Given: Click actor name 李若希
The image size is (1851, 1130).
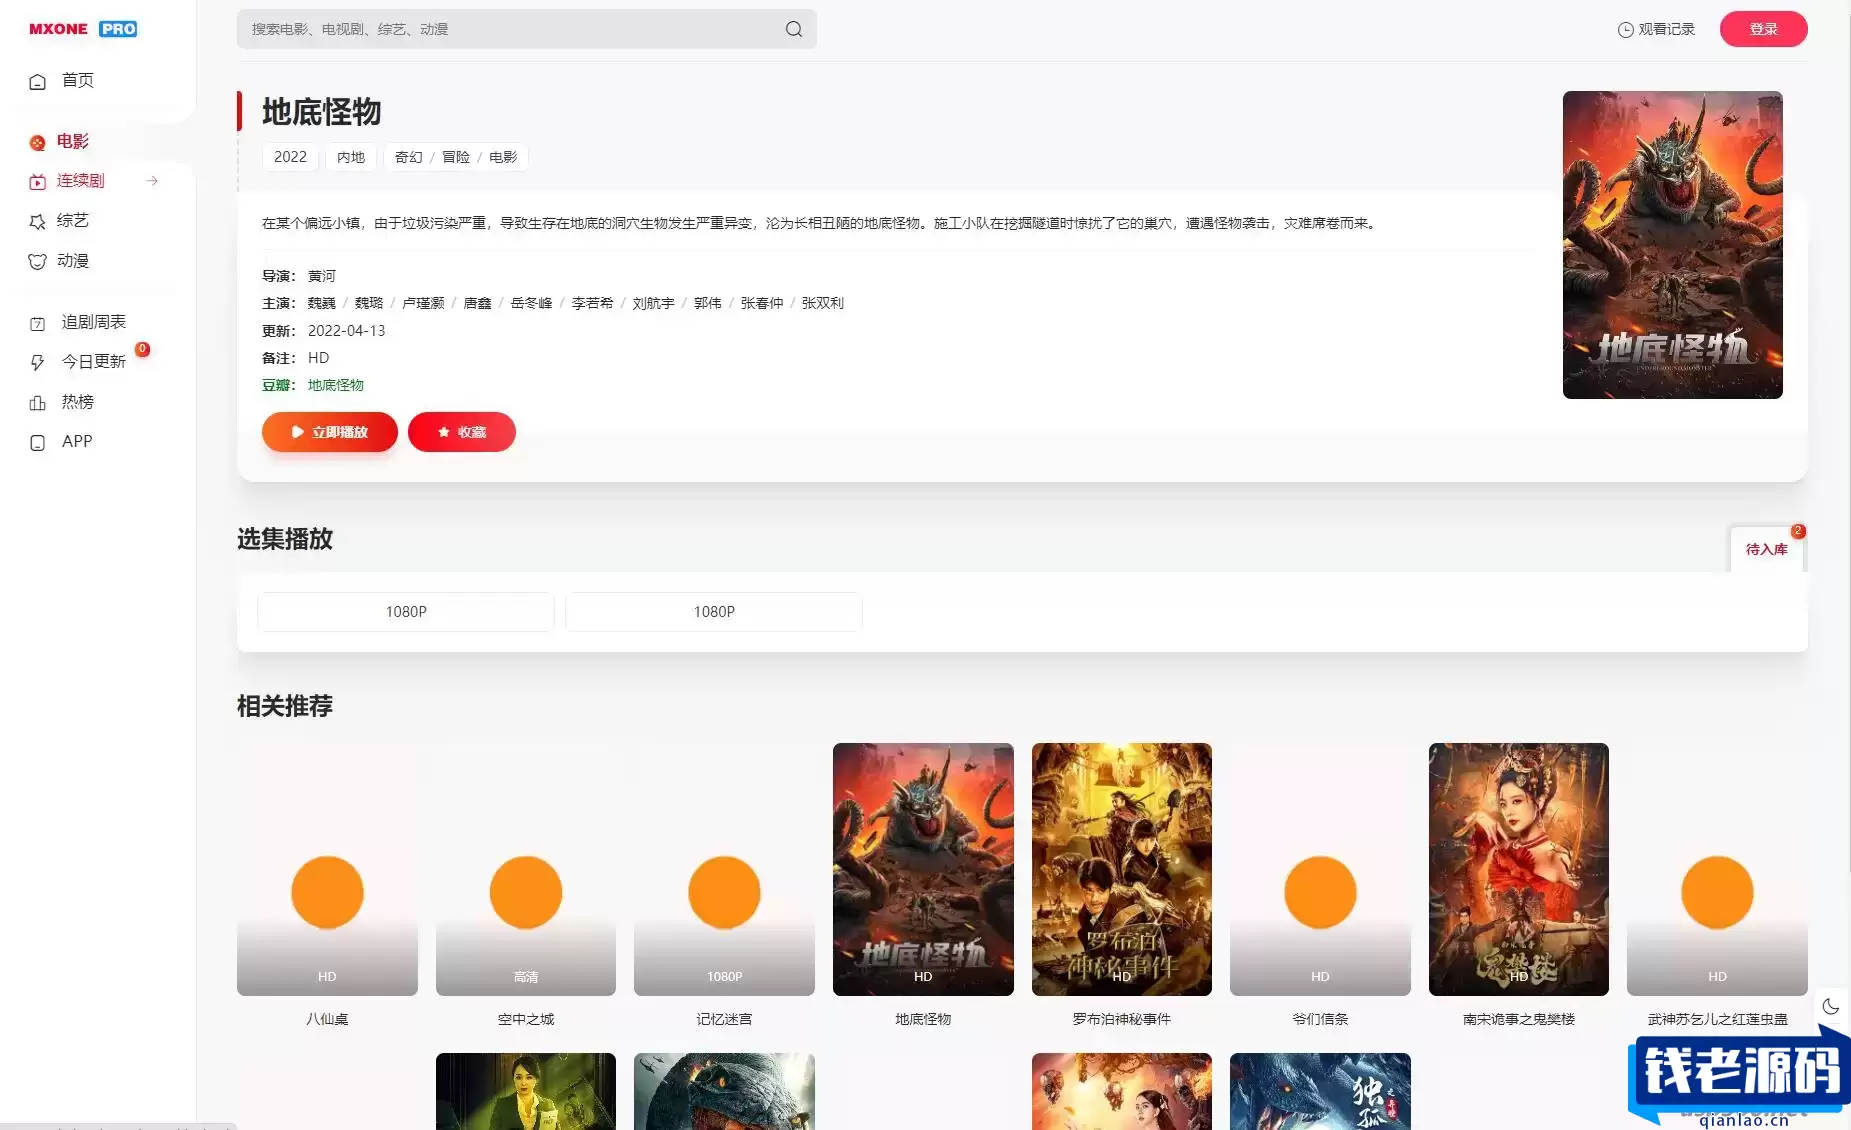Looking at the screenshot, I should point(592,303).
